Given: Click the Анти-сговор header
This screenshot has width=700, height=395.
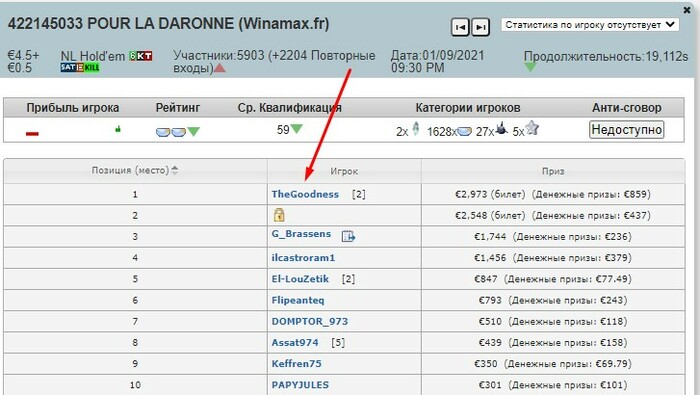Looking at the screenshot, I should (626, 108).
